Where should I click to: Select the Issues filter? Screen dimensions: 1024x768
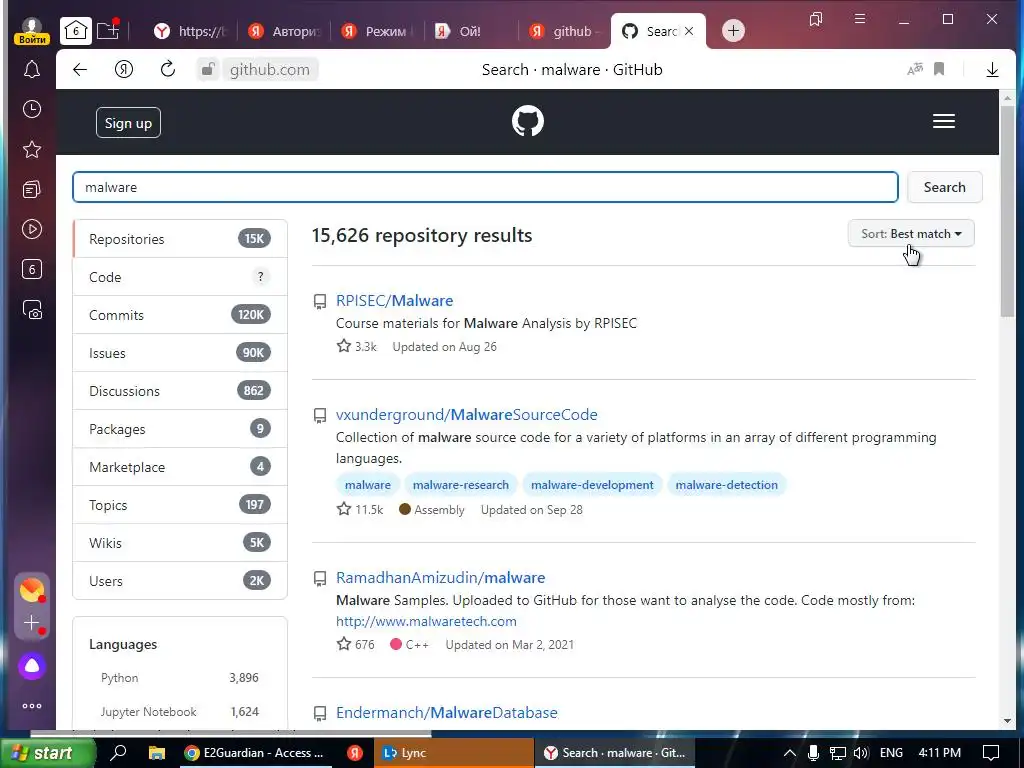(180, 353)
